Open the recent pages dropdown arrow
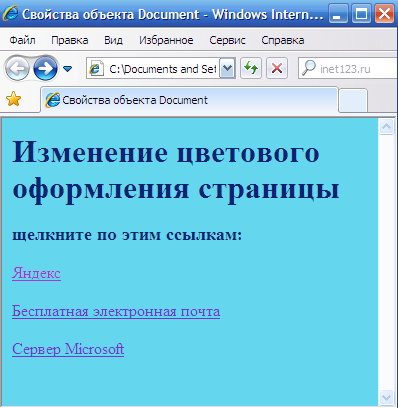The image size is (398, 408). 68,69
